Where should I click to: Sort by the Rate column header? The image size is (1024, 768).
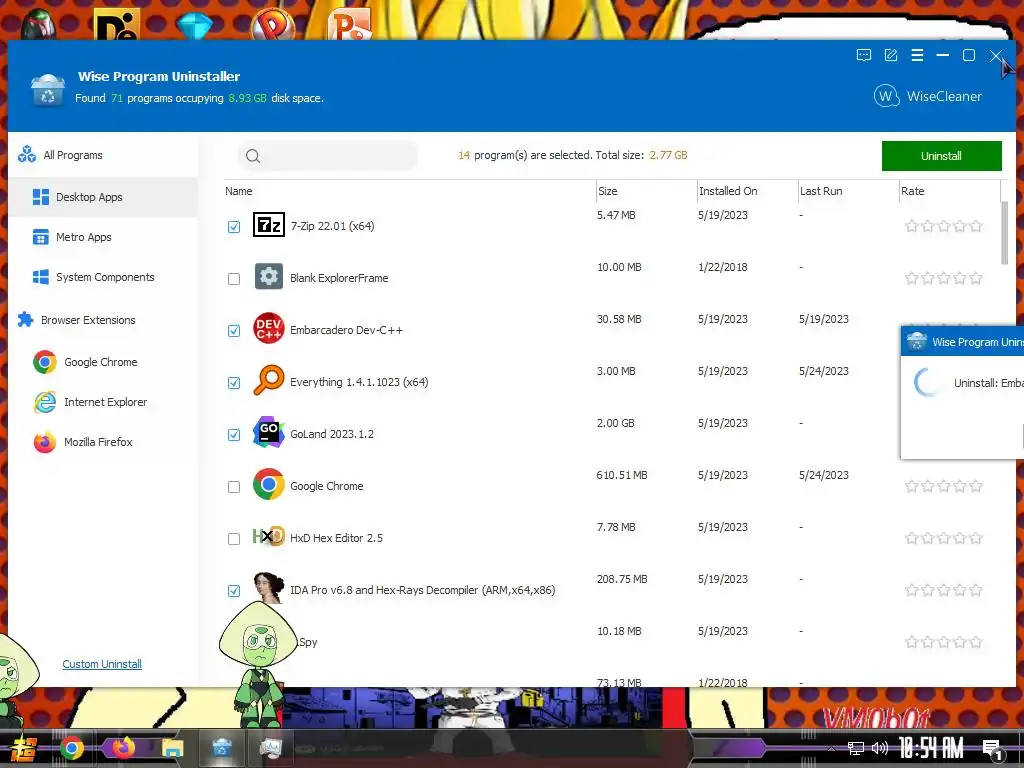950,191
